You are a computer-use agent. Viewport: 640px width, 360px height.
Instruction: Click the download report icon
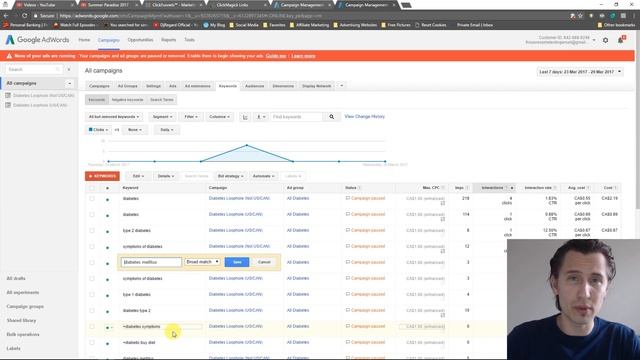[260, 117]
